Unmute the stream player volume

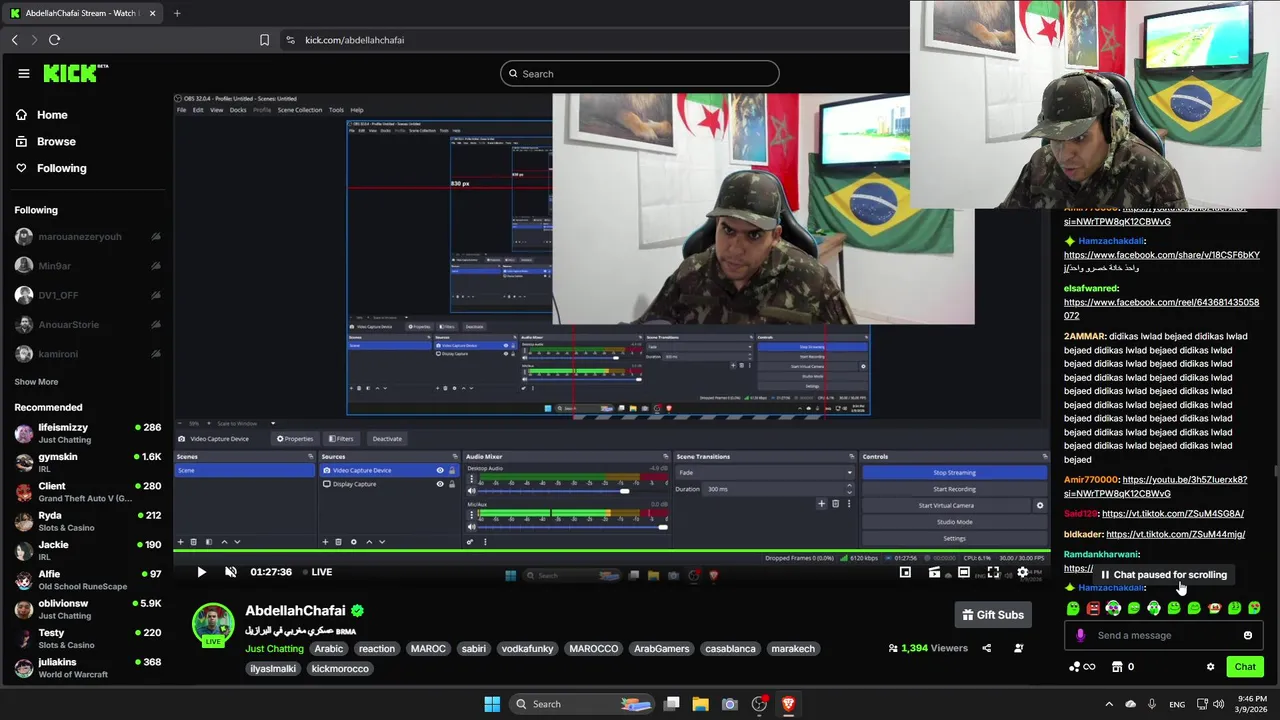[x=231, y=572]
